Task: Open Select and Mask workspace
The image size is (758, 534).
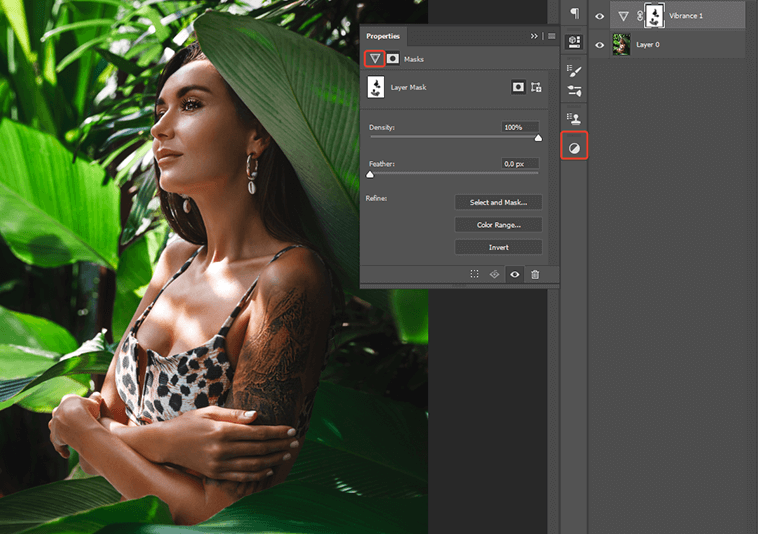Action: click(x=498, y=202)
